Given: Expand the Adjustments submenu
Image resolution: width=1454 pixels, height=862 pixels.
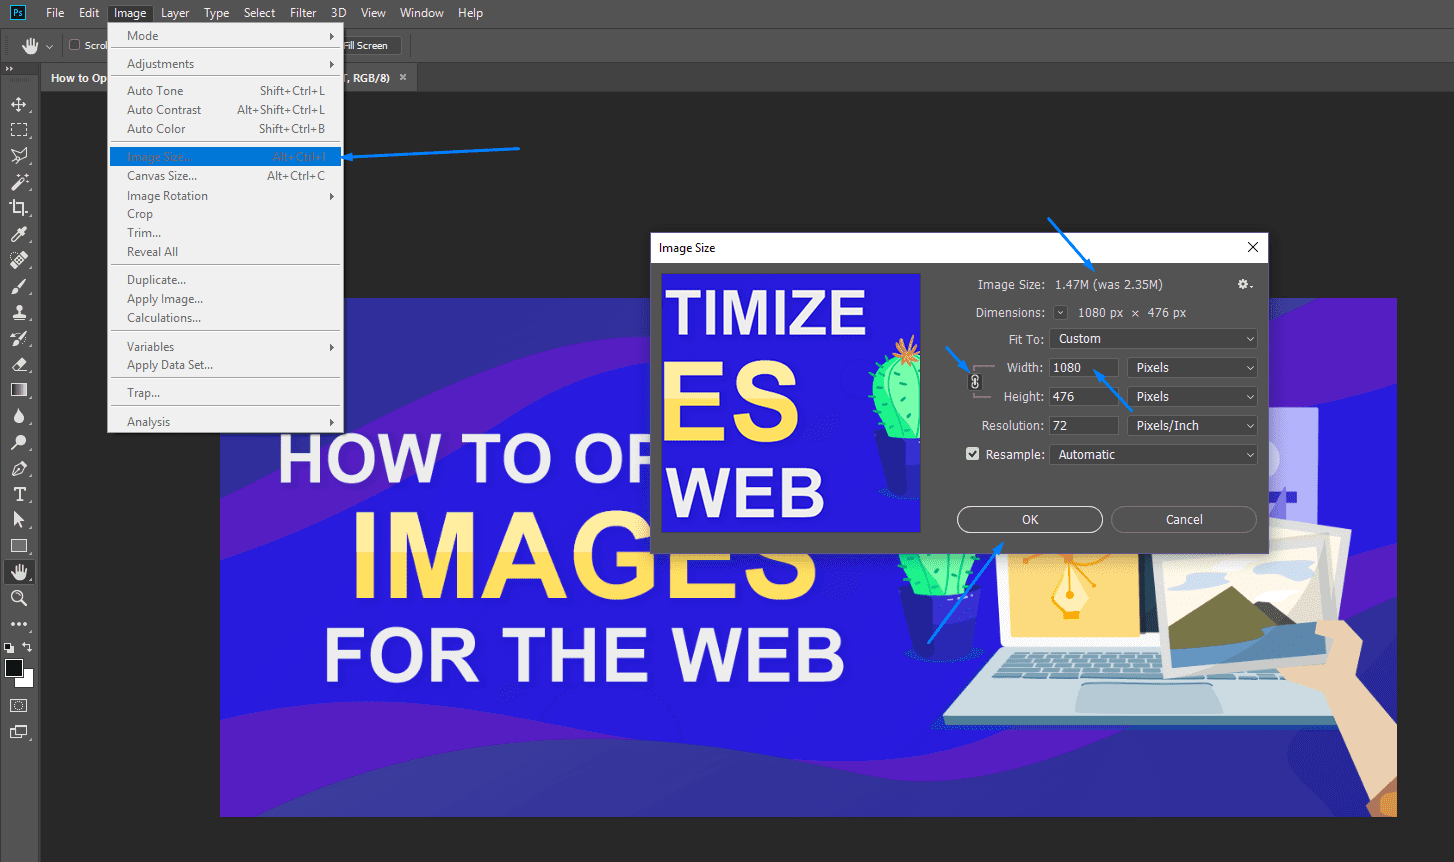Looking at the screenshot, I should [225, 64].
